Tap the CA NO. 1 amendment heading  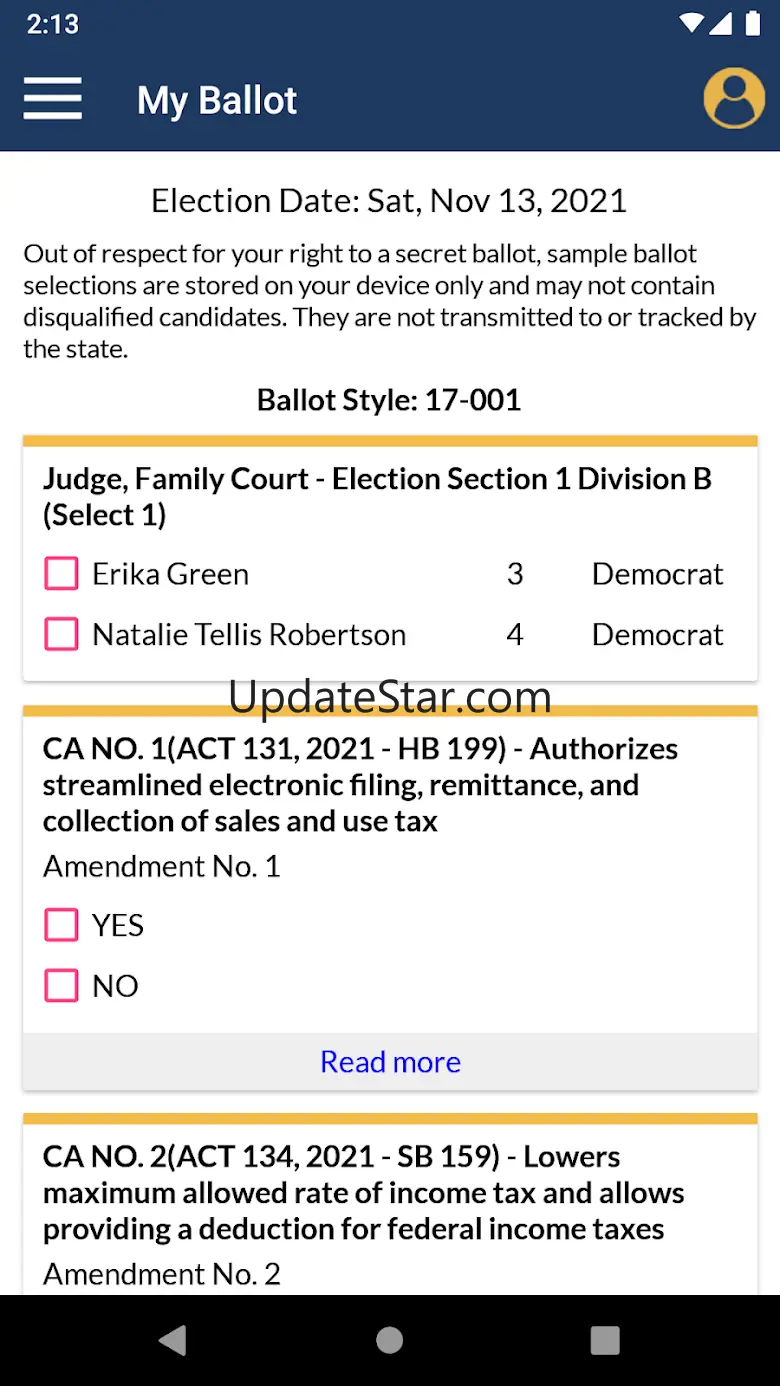[x=360, y=785]
